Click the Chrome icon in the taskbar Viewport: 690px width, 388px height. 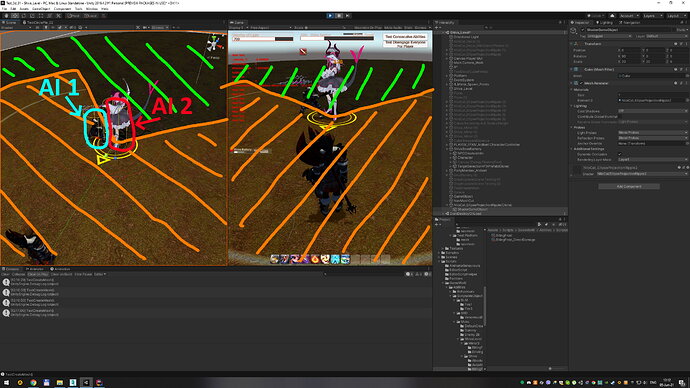(x=33, y=382)
